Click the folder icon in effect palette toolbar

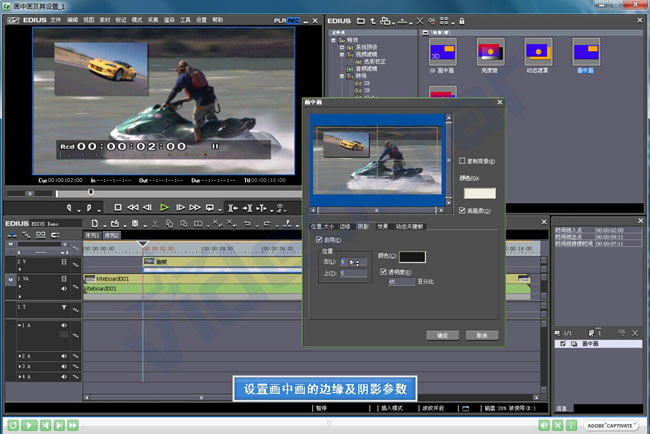(x=361, y=21)
